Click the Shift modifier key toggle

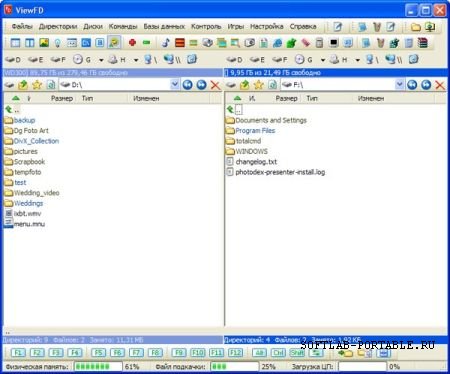click(297, 353)
